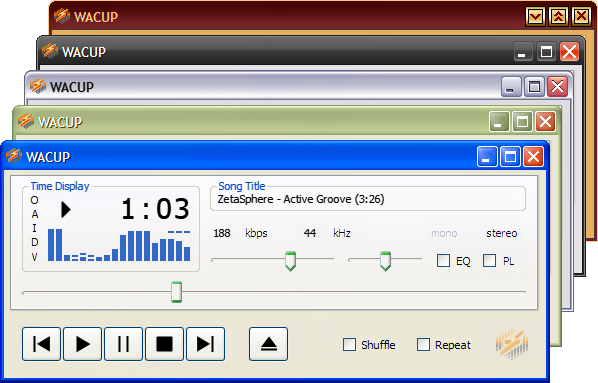
Task: Maximize the silver WACUP window
Action: 534,87
